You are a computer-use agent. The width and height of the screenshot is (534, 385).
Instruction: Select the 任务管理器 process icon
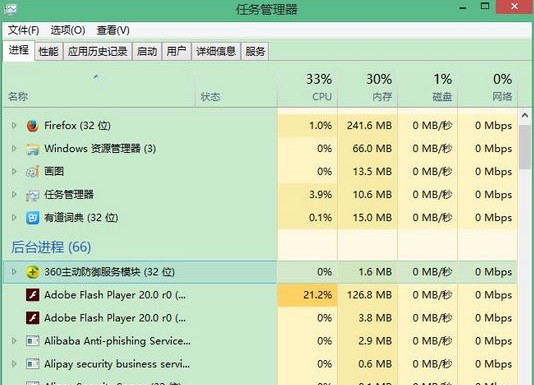tap(32, 195)
